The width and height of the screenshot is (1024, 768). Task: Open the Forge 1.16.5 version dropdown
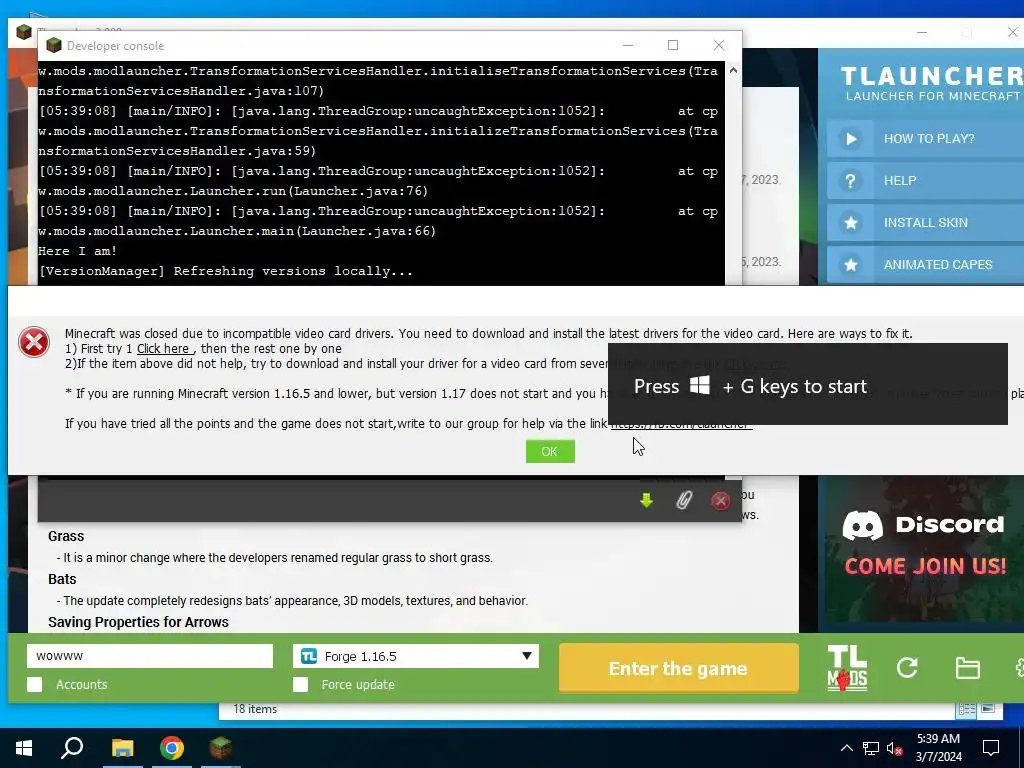pyautogui.click(x=416, y=656)
